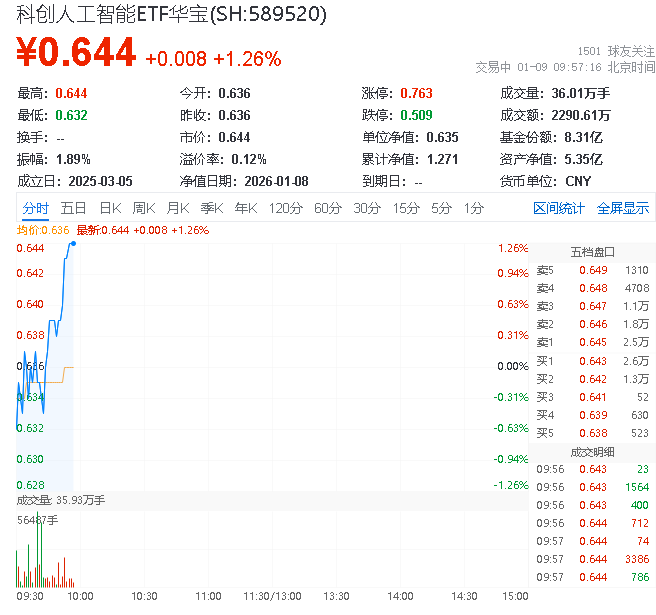Select the 买3 row at 0.641

pos(592,397)
